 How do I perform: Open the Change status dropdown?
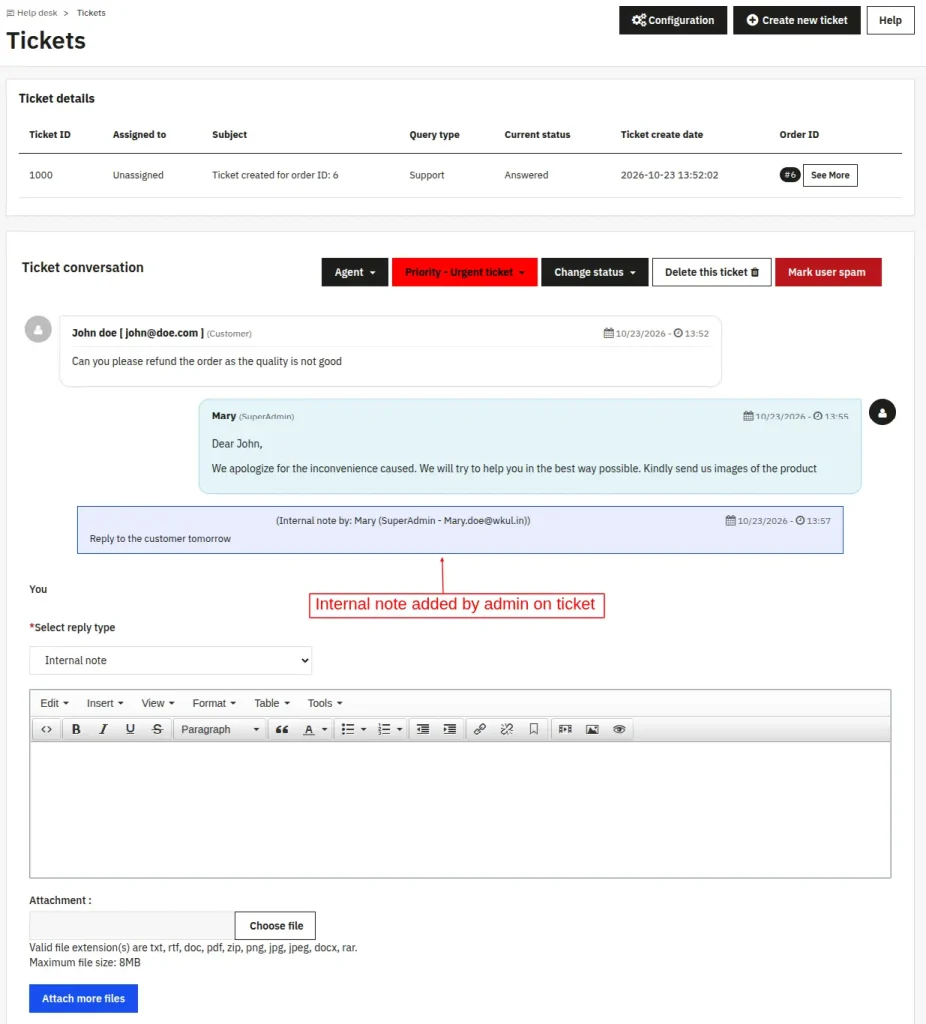coord(594,272)
